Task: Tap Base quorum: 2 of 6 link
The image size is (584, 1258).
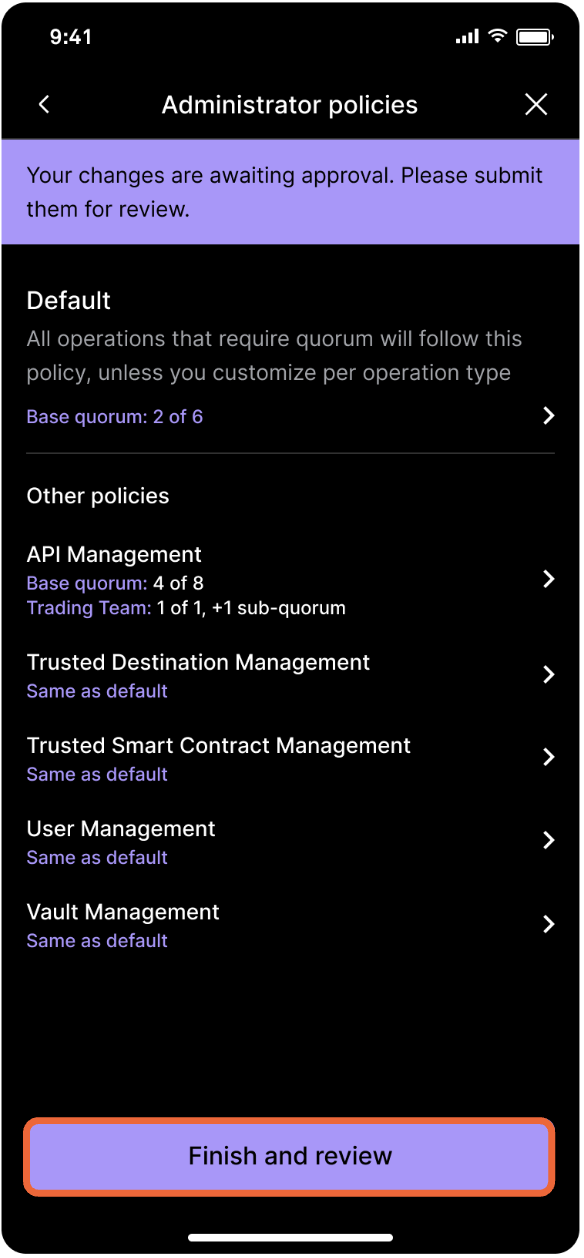Action: [115, 417]
